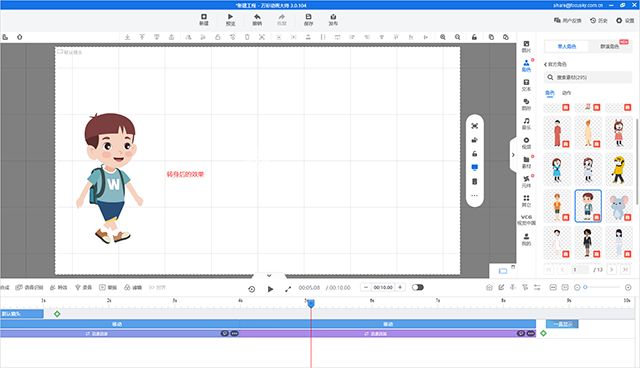This screenshot has width=640, height=368.
Task: Click the Preview icon in top toolbar
Action: pos(230,19)
